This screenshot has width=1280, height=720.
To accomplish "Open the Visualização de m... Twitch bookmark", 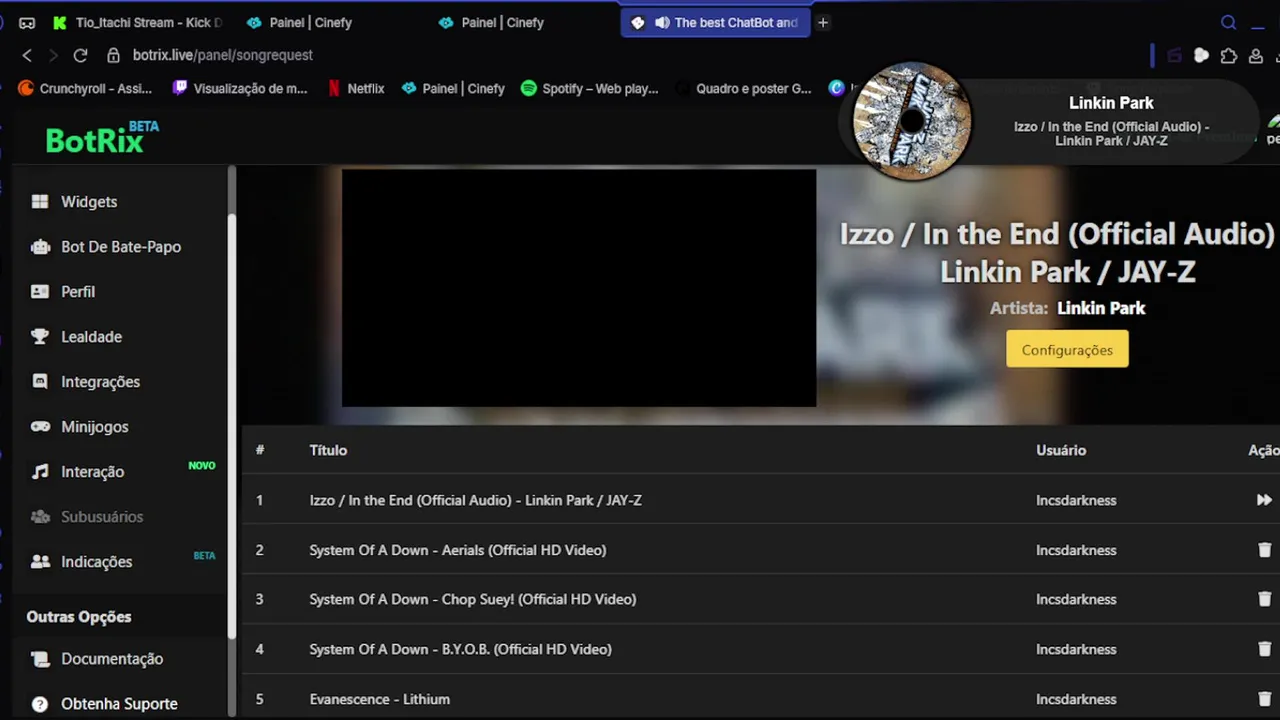I will (x=240, y=88).
